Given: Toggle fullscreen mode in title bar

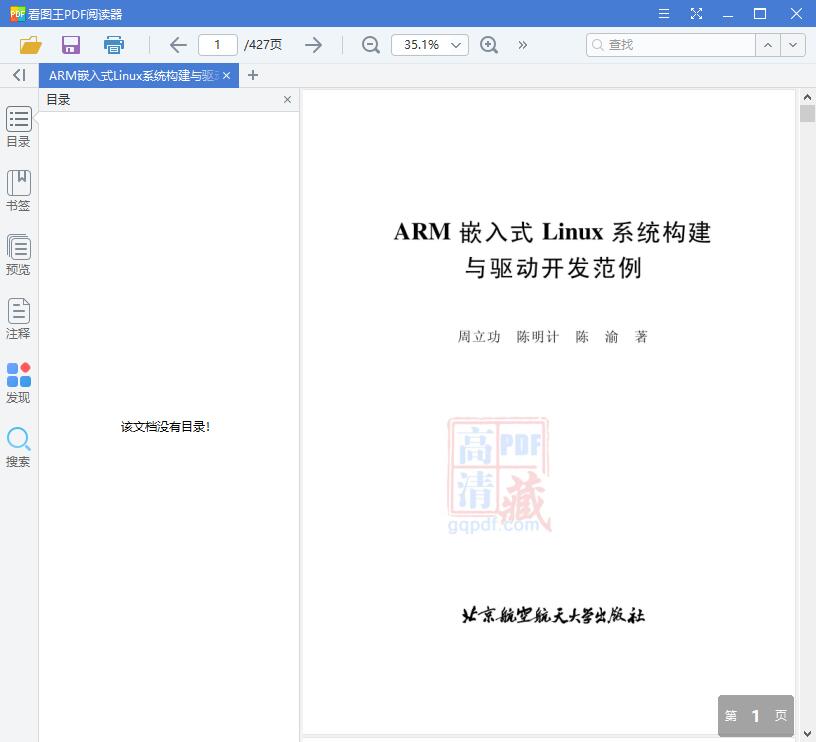Looking at the screenshot, I should coord(696,14).
